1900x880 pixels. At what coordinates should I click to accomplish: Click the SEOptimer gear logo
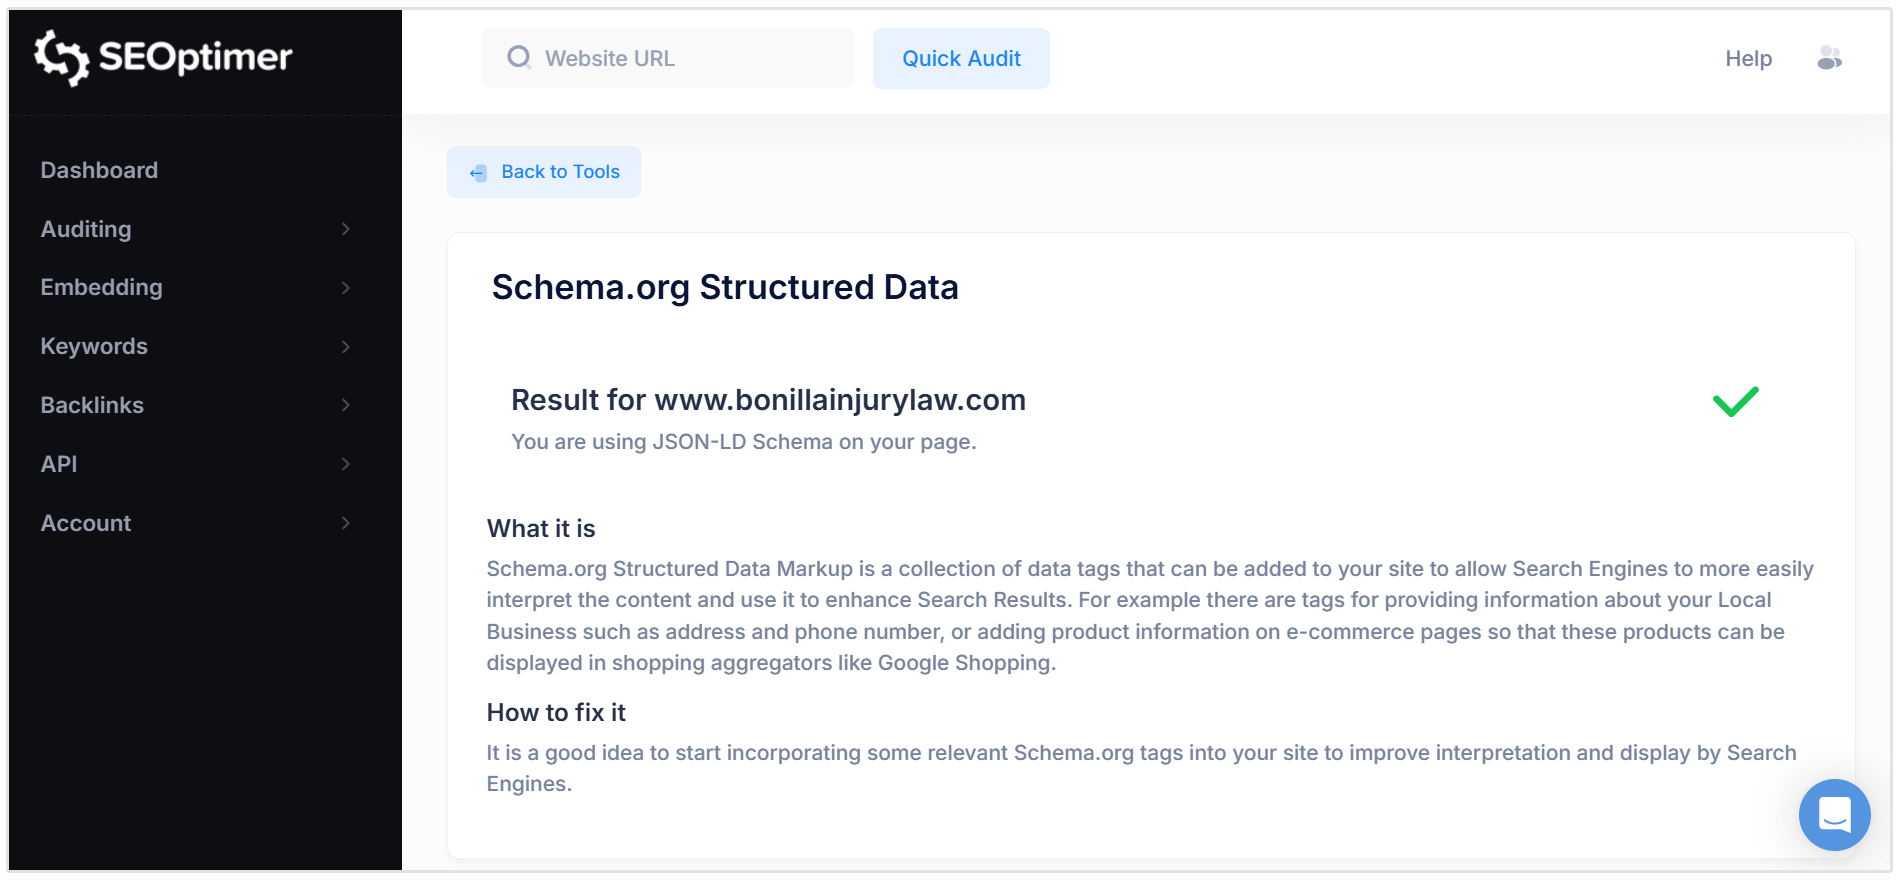(60, 57)
